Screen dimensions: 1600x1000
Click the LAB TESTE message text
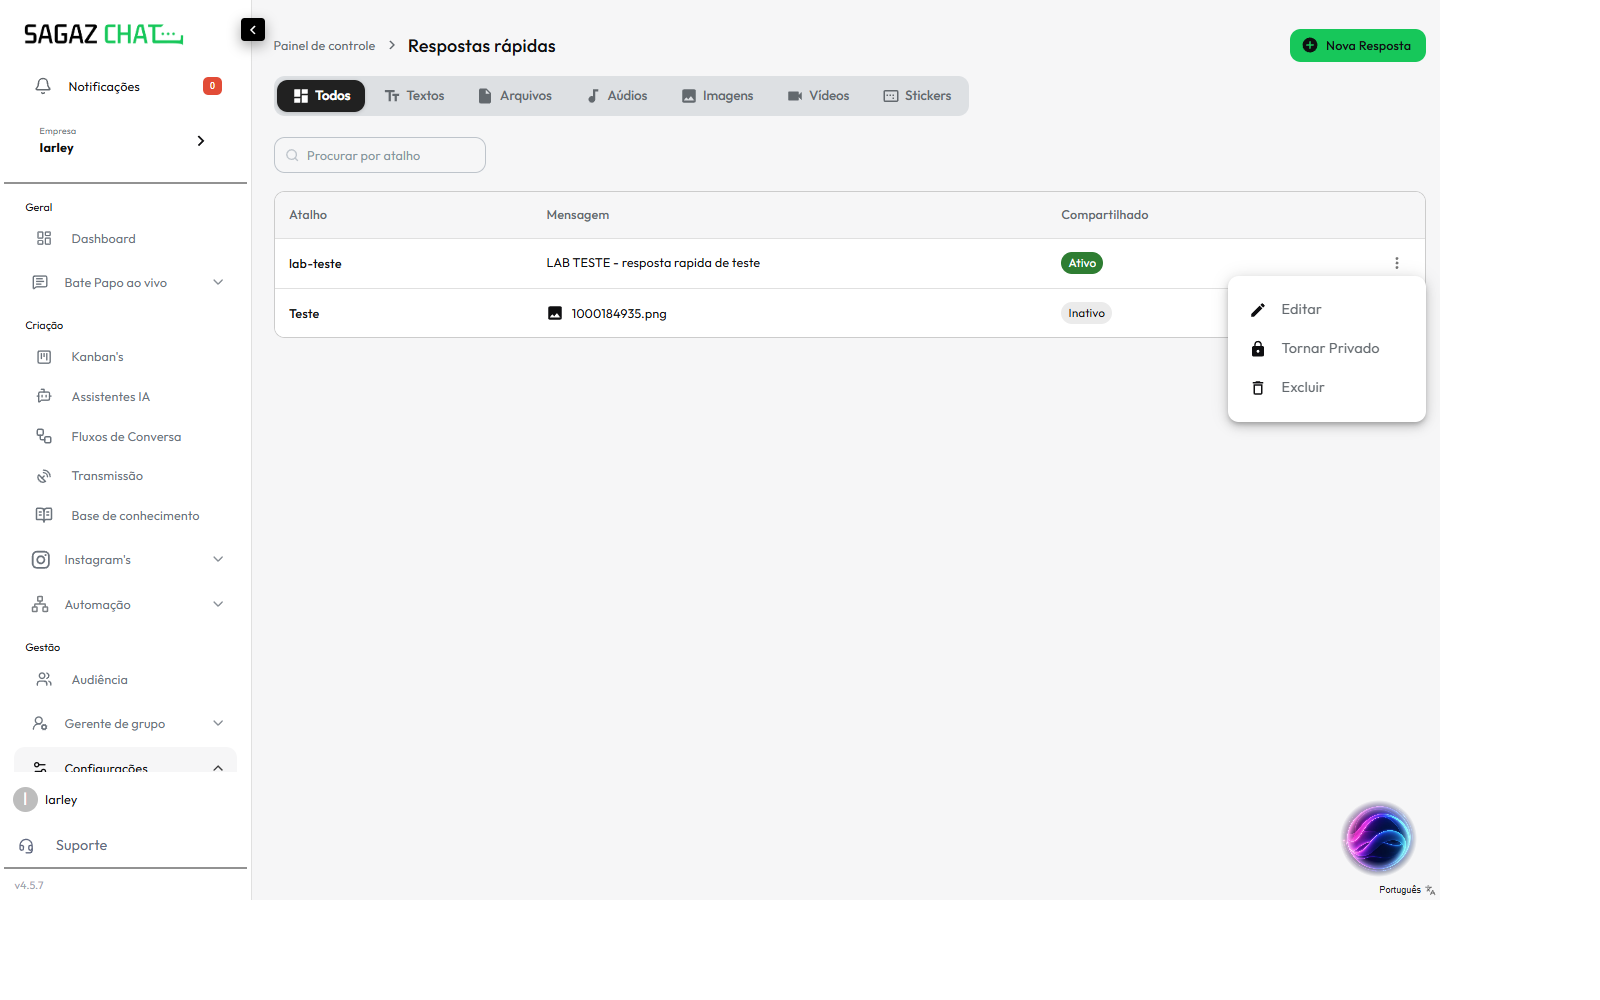click(653, 263)
